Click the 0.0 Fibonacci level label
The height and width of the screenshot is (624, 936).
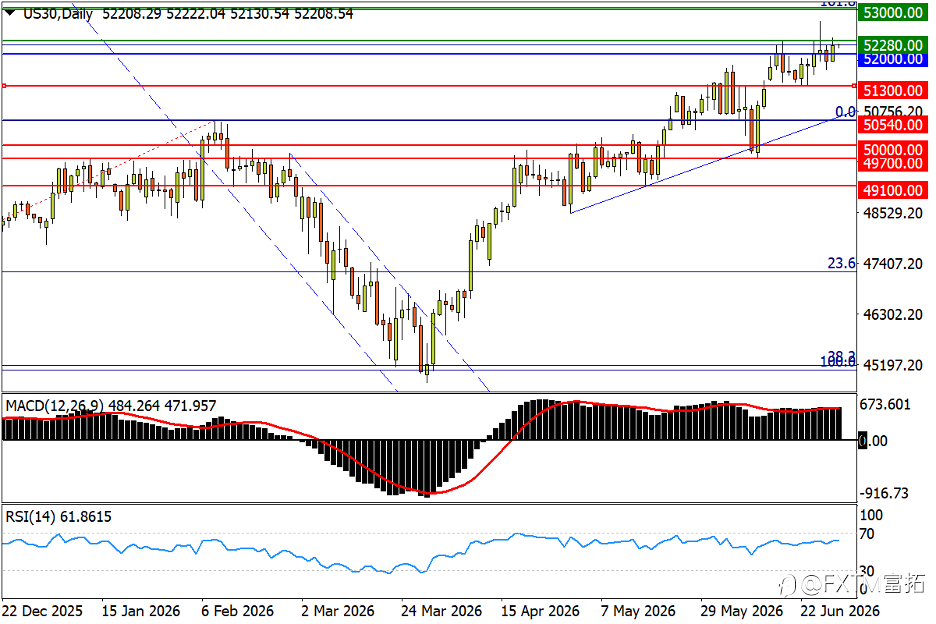pos(845,112)
